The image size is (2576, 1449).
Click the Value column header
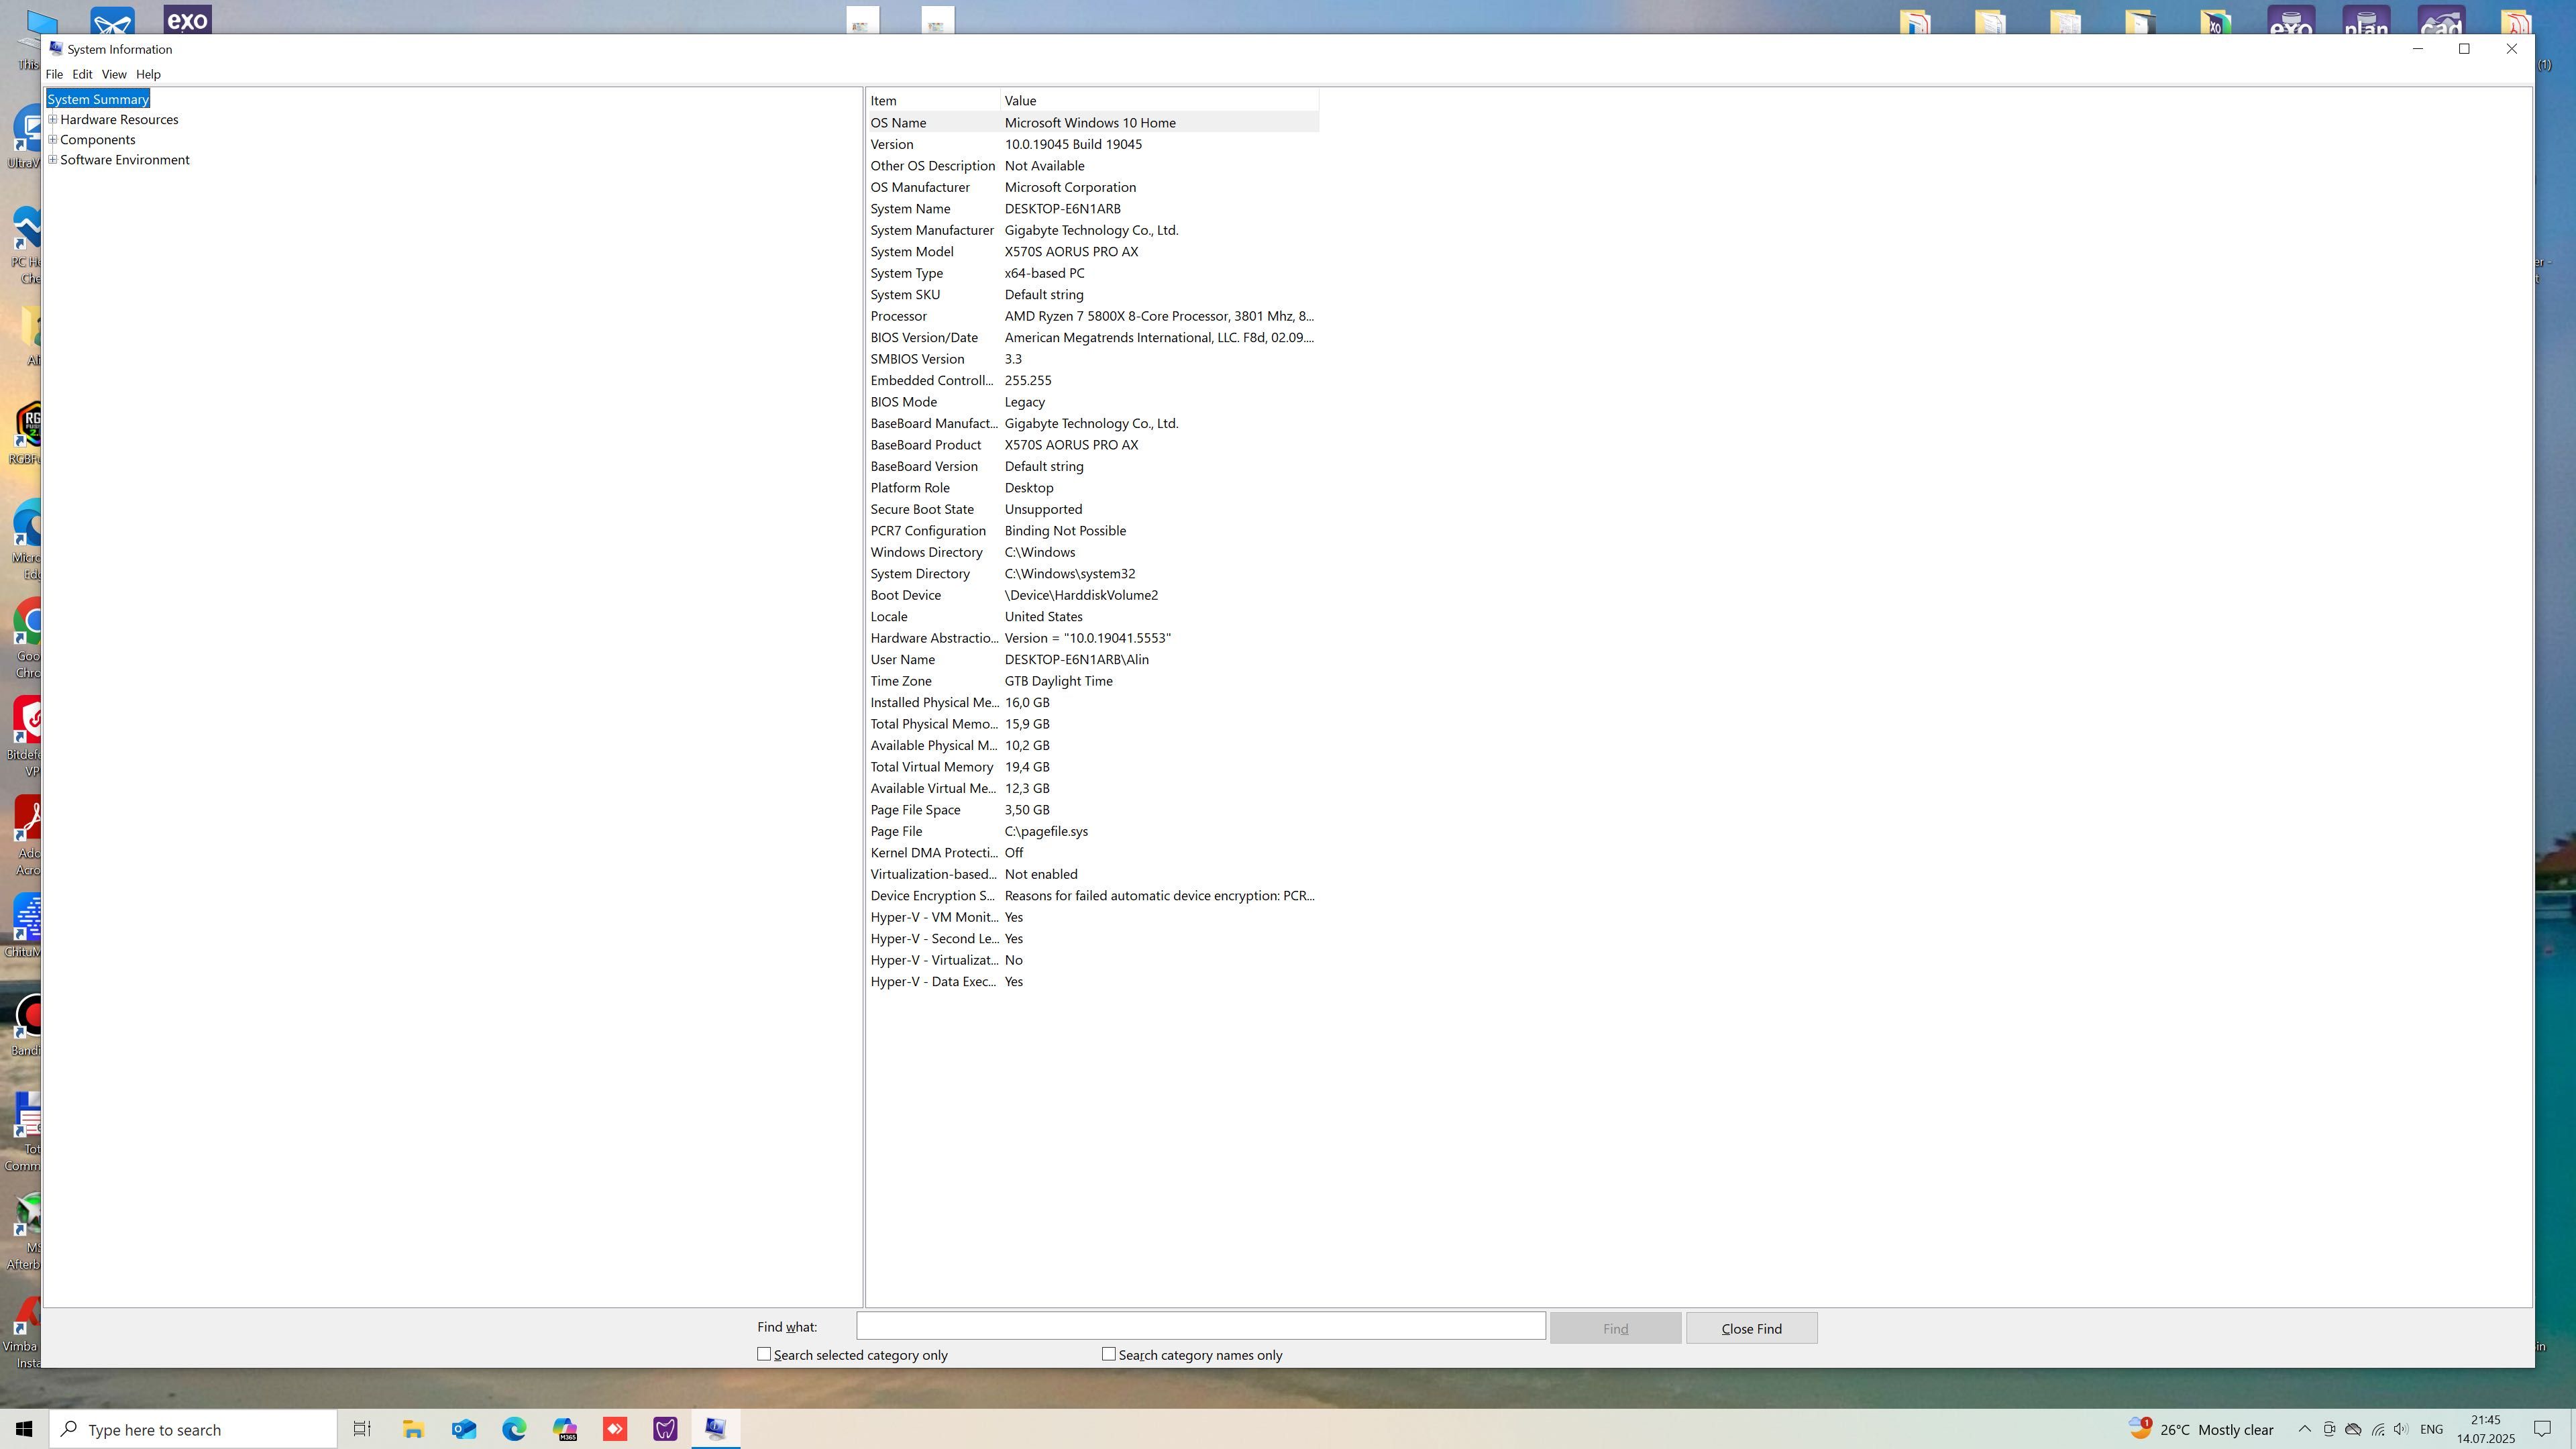[x=1160, y=101]
